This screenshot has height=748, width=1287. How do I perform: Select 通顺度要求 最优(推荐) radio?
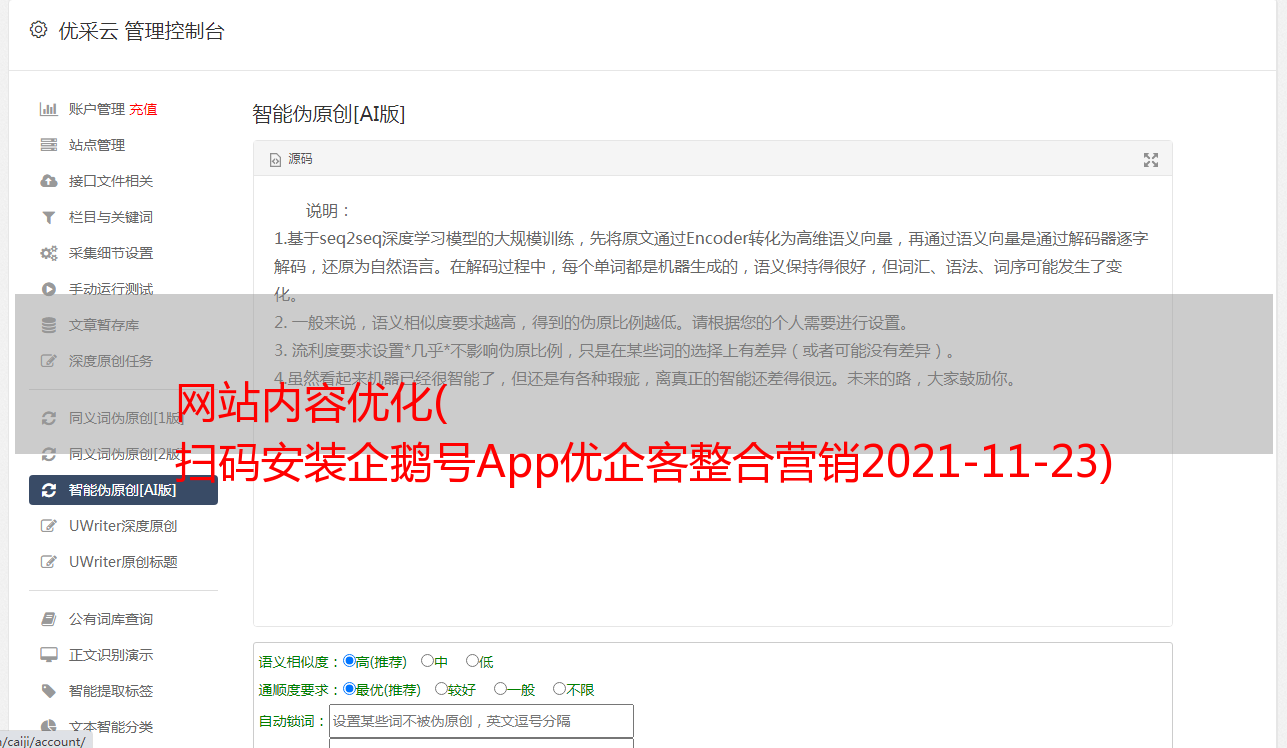pyautogui.click(x=349, y=689)
